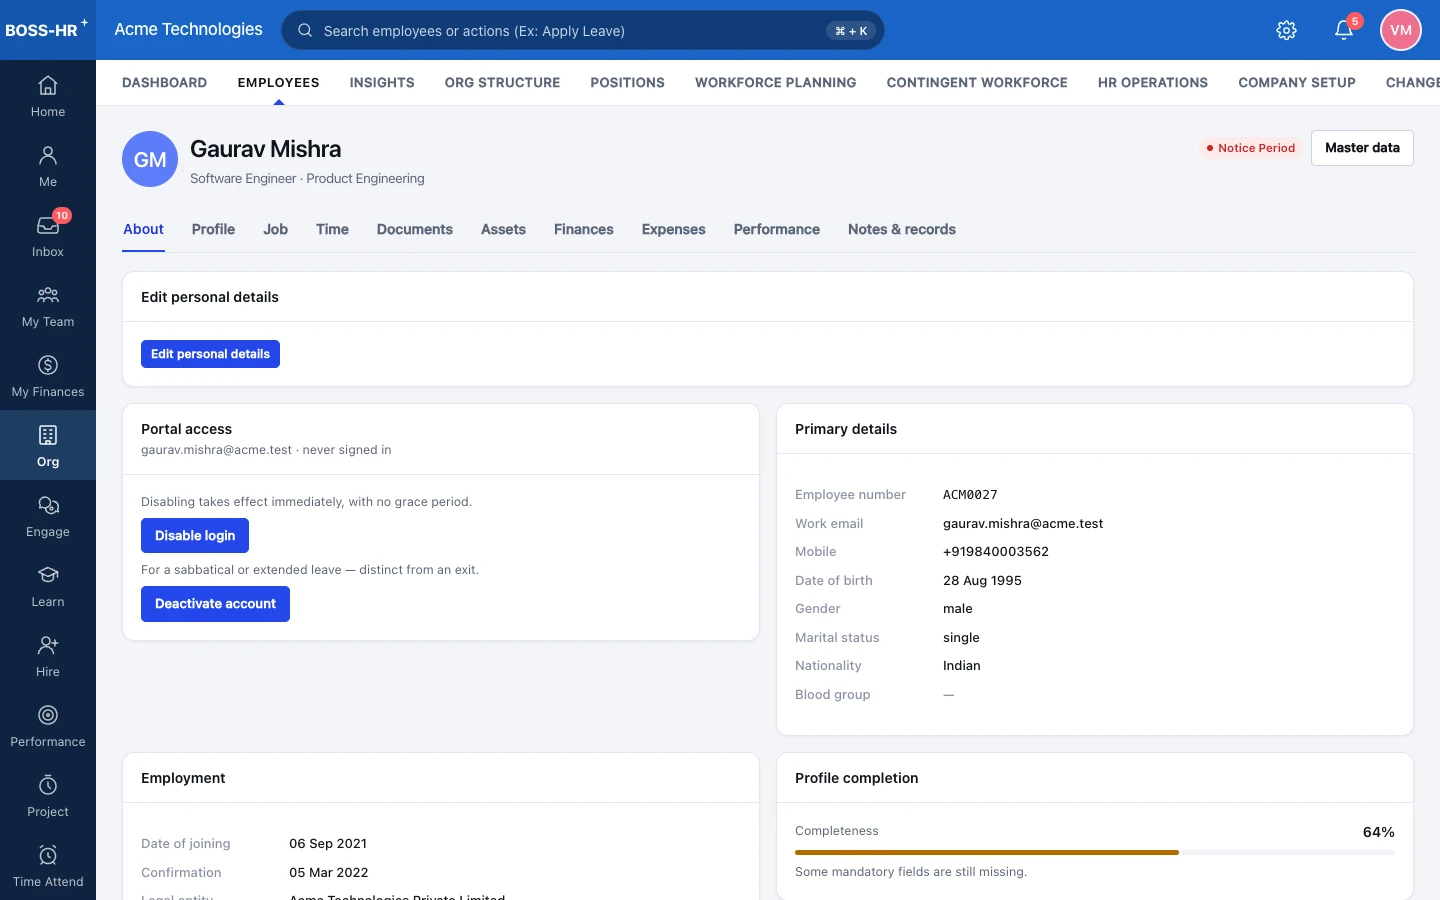The image size is (1440, 900).
Task: Click the profile completeness progress bar
Action: click(1095, 852)
